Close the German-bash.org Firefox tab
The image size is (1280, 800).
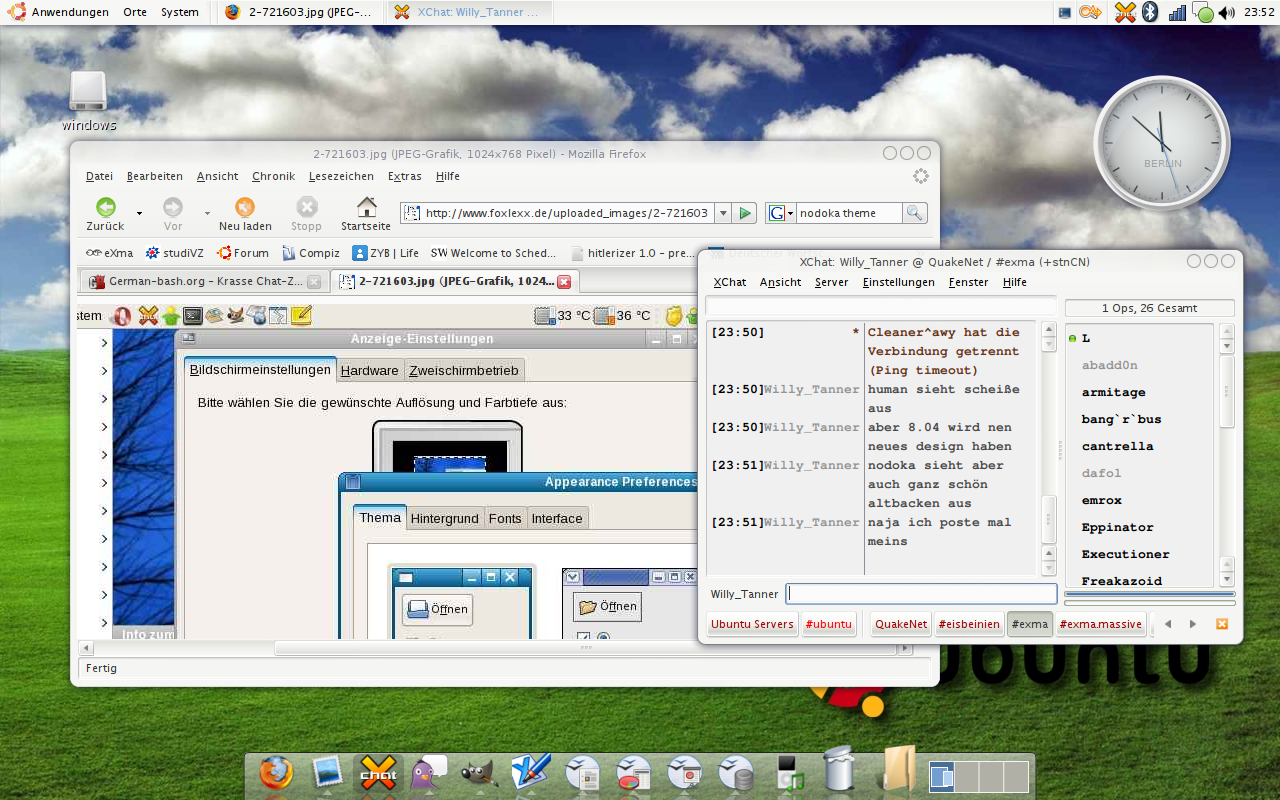tap(314, 282)
